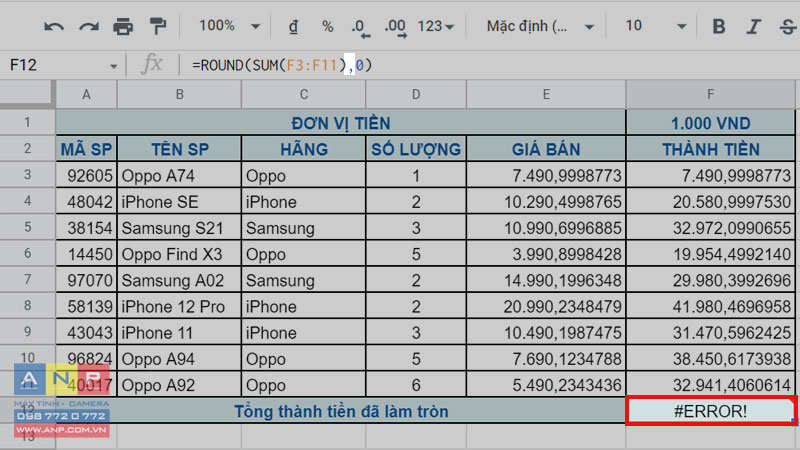Click the HÃNG header cell

pyautogui.click(x=304, y=149)
